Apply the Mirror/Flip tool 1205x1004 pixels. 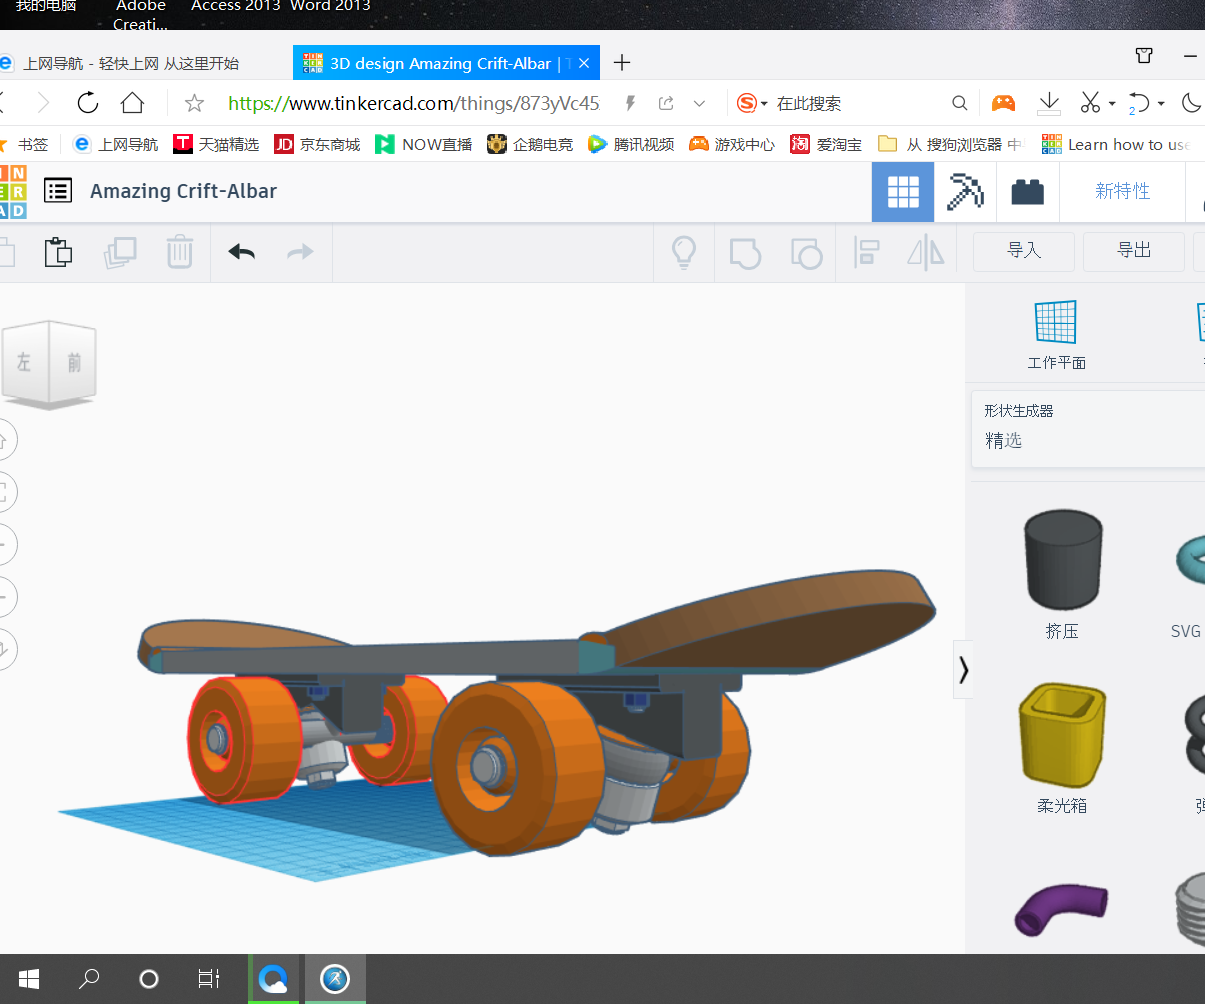[924, 252]
